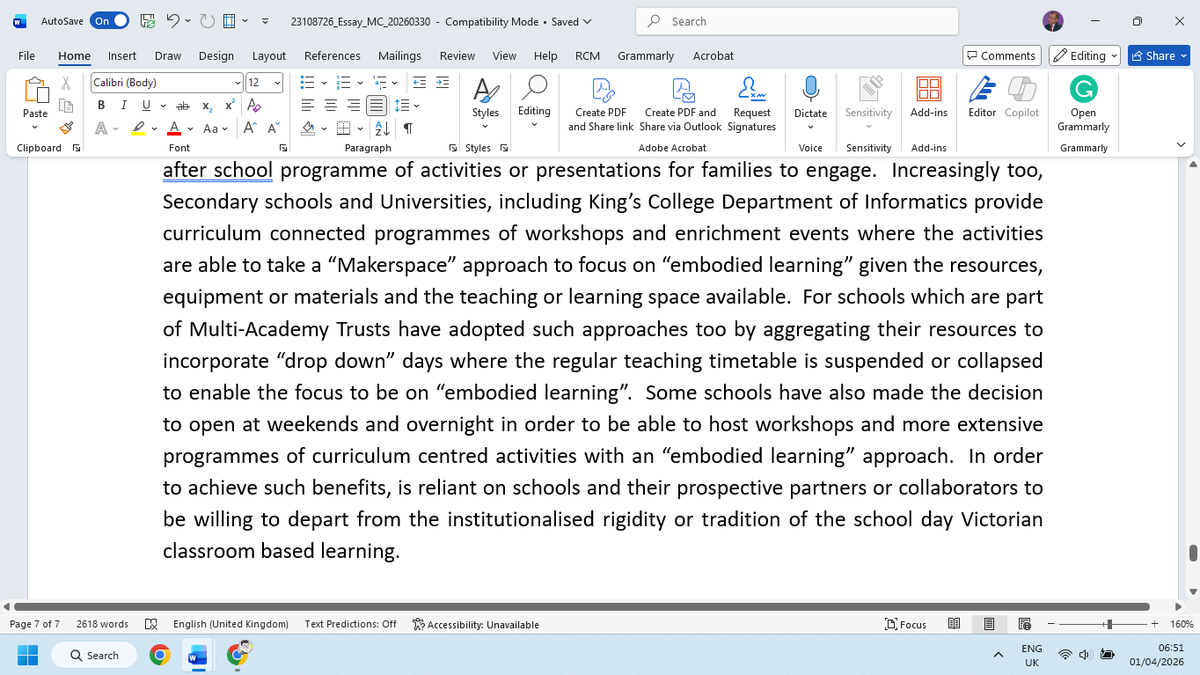Open the File menu
Viewport: 1200px width, 675px height.
27,56
